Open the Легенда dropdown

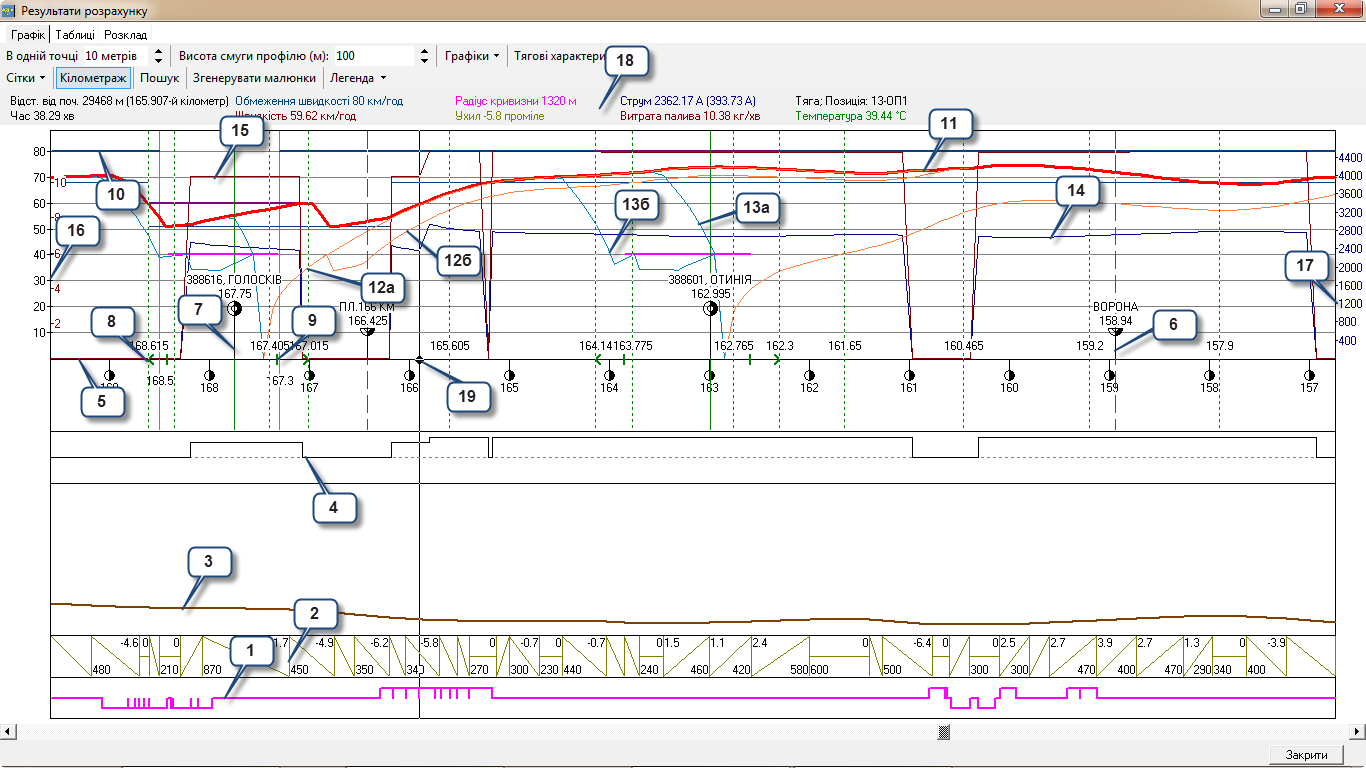[x=358, y=78]
